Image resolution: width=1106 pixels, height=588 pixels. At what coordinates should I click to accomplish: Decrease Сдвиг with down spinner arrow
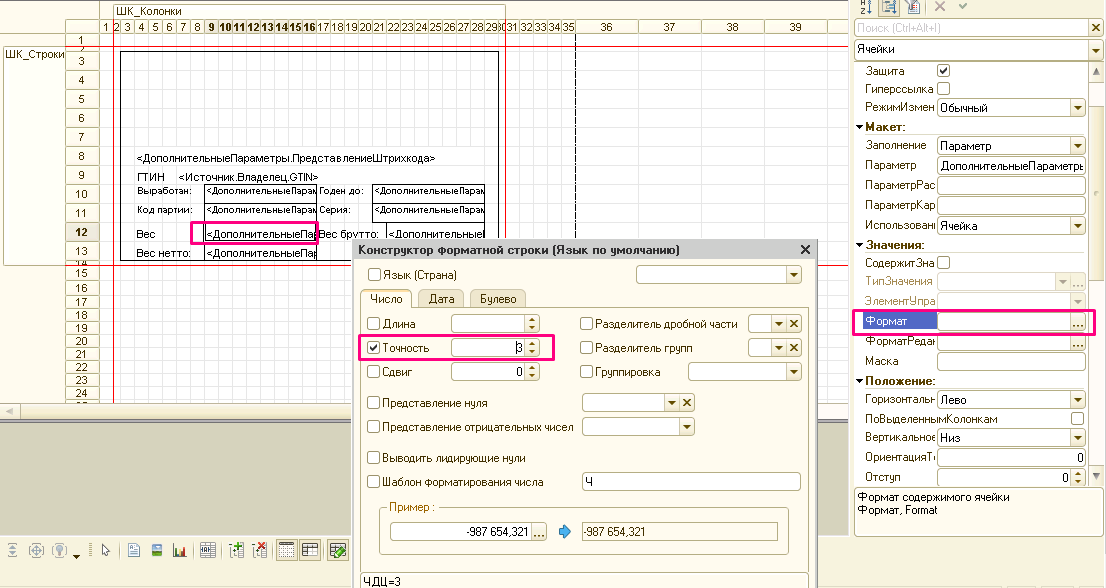pyautogui.click(x=533, y=376)
